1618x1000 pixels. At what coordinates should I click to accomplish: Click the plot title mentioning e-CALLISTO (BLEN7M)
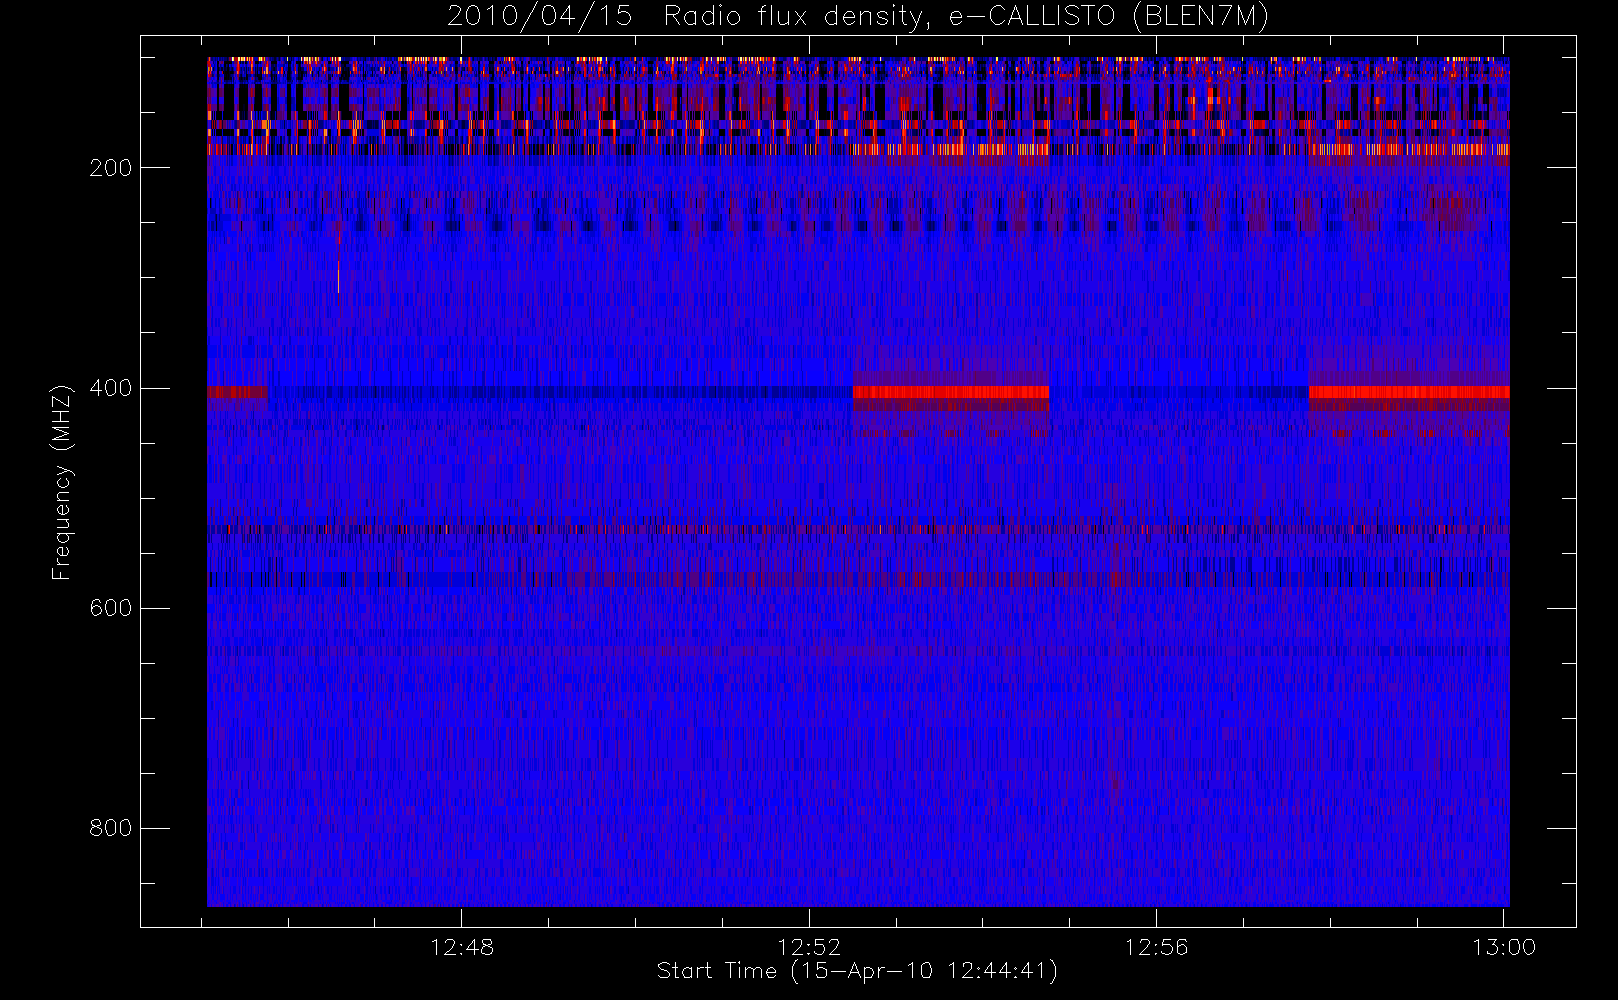pyautogui.click(x=858, y=16)
